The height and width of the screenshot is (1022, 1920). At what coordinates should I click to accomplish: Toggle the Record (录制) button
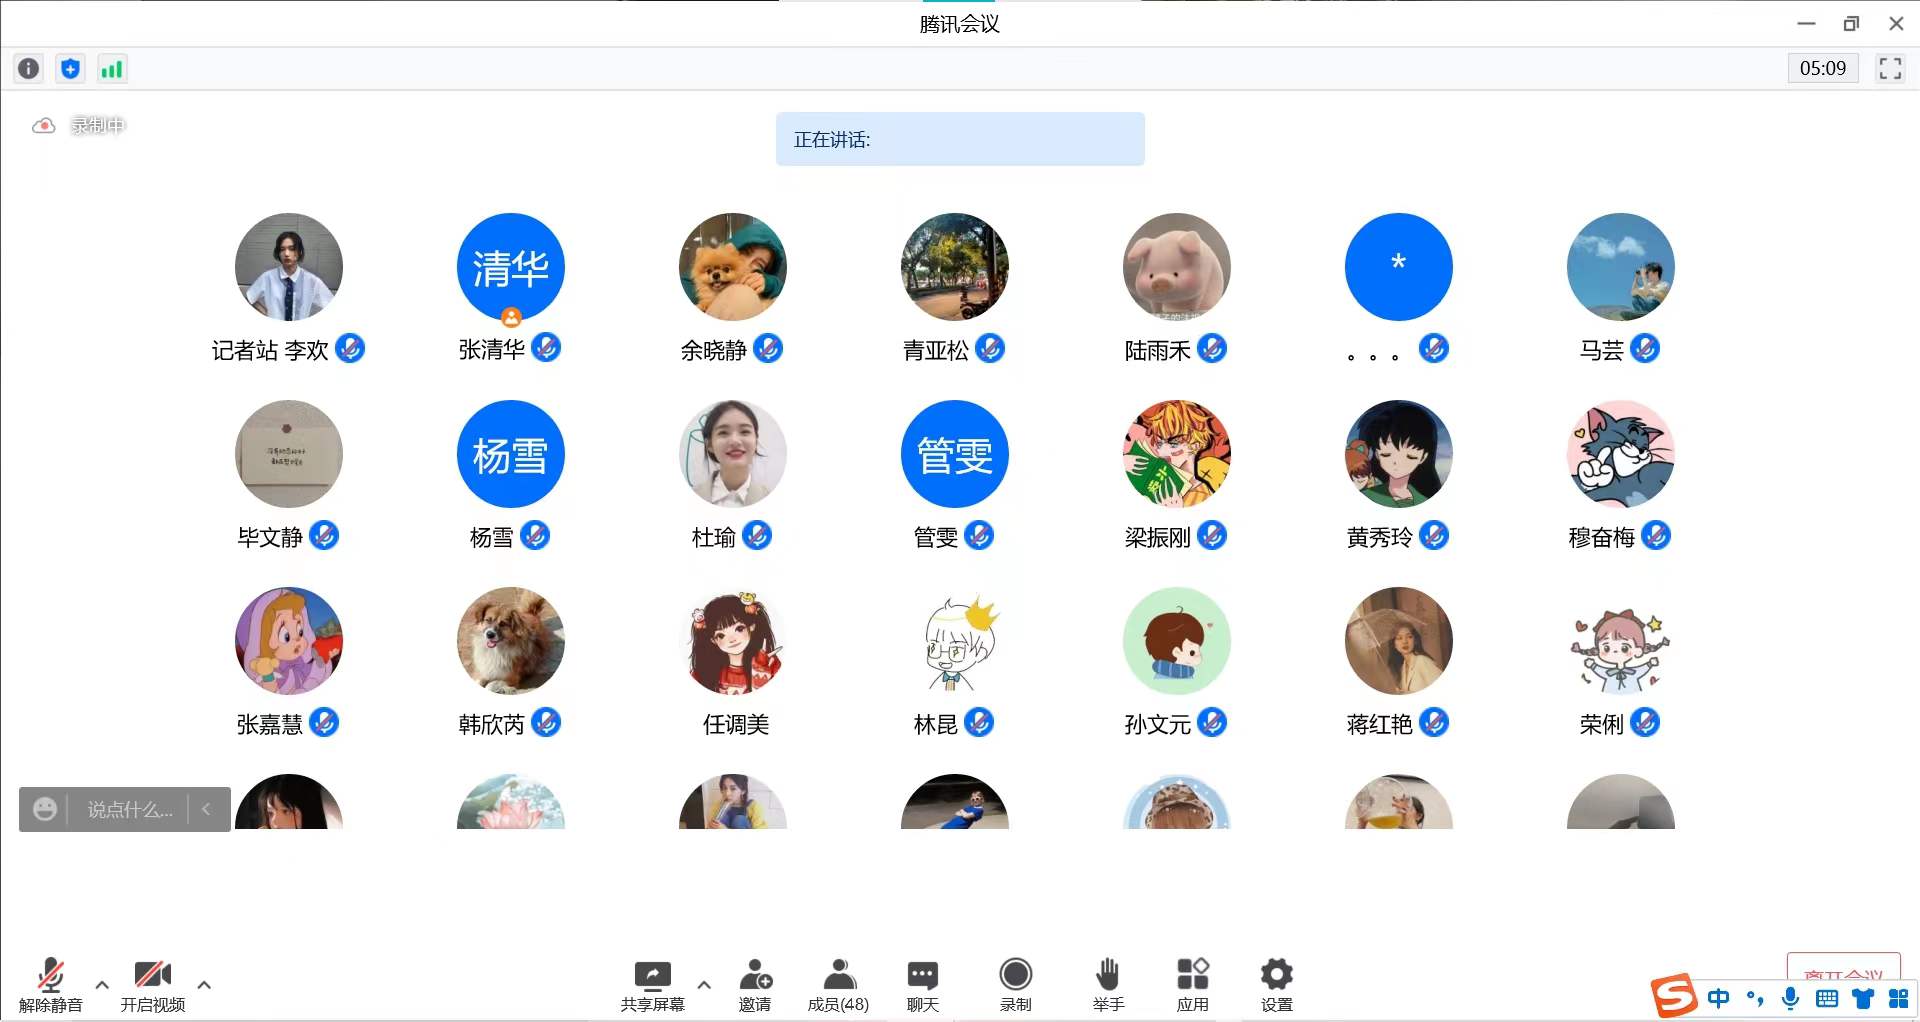point(1015,984)
